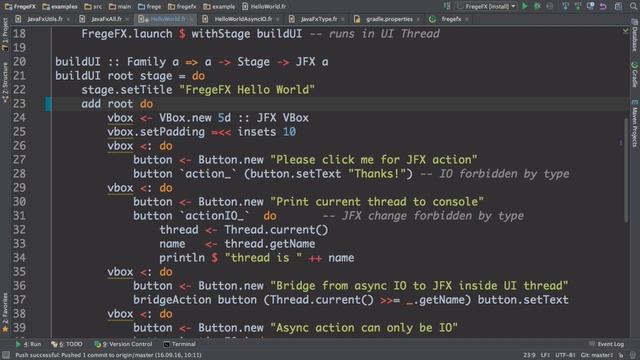Image resolution: width=640 pixels, height=360 pixels.
Task: Click example folder breadcrumb
Action: click(x=219, y=7)
